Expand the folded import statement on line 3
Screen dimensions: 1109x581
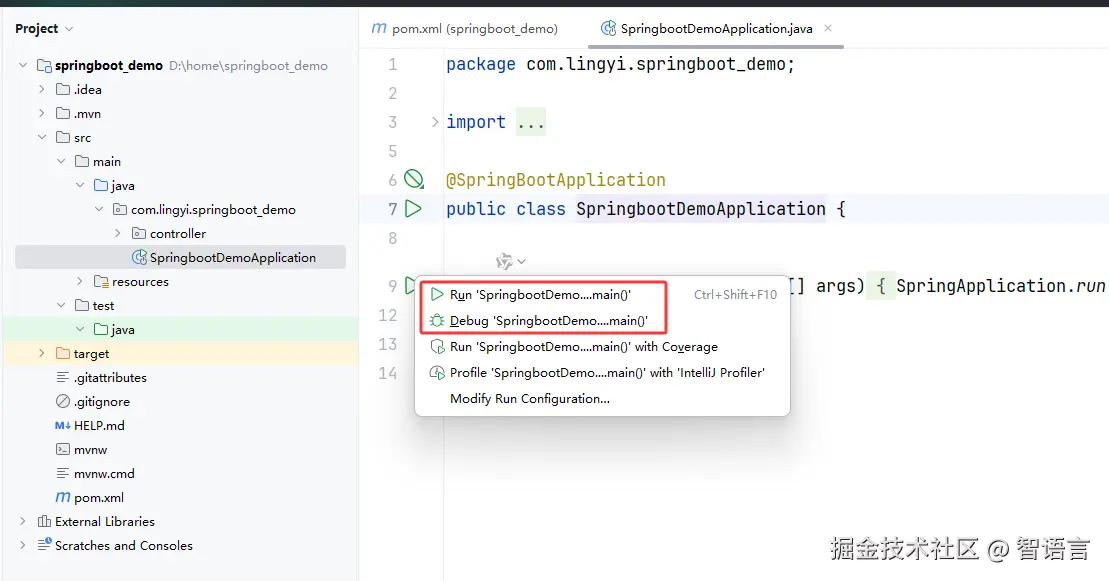pyautogui.click(x=435, y=122)
